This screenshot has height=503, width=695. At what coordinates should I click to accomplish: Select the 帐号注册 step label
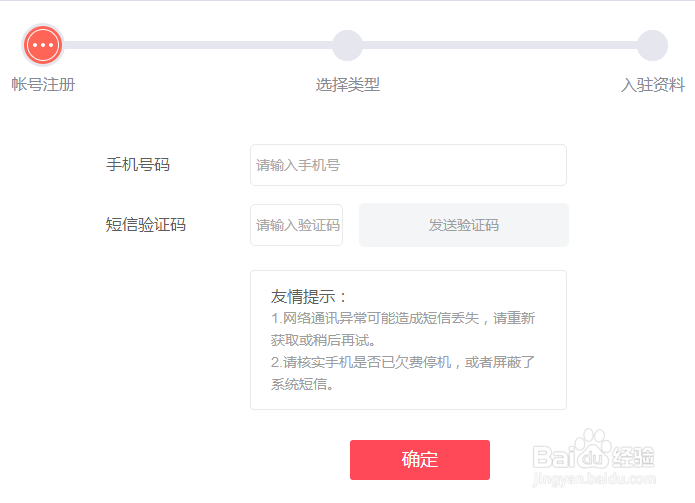point(43,85)
